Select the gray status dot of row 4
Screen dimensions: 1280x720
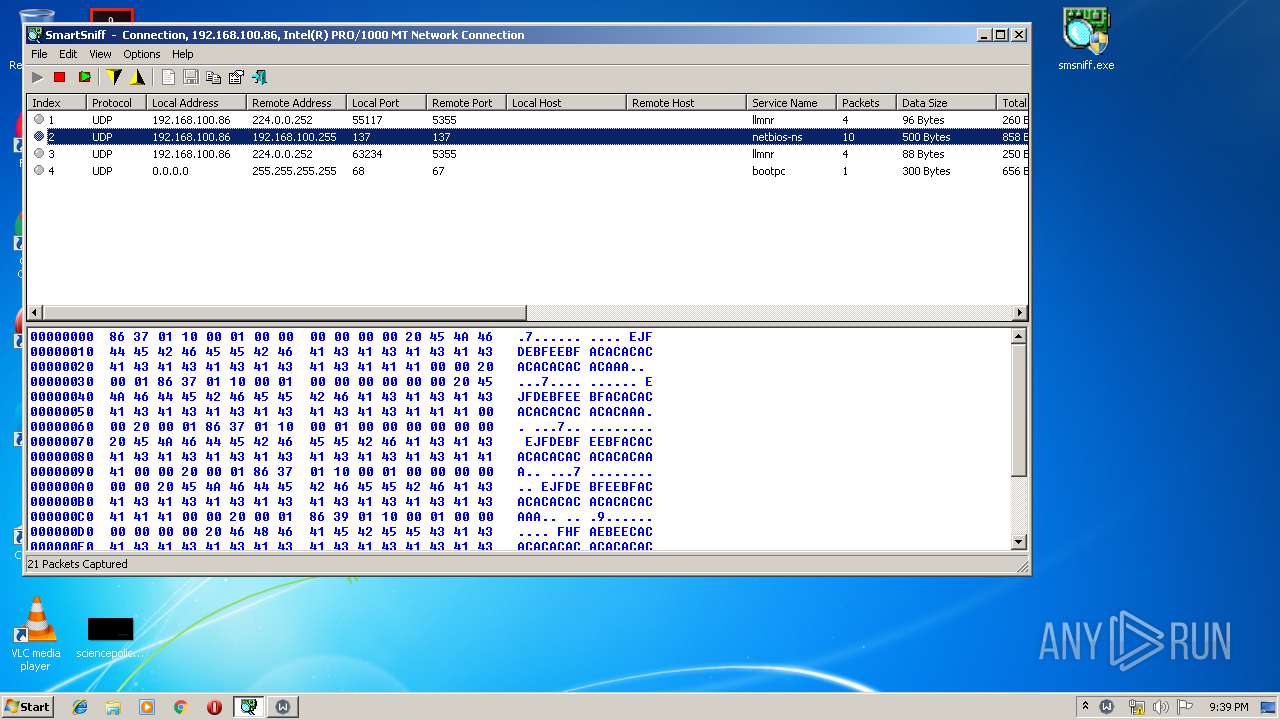coord(39,170)
